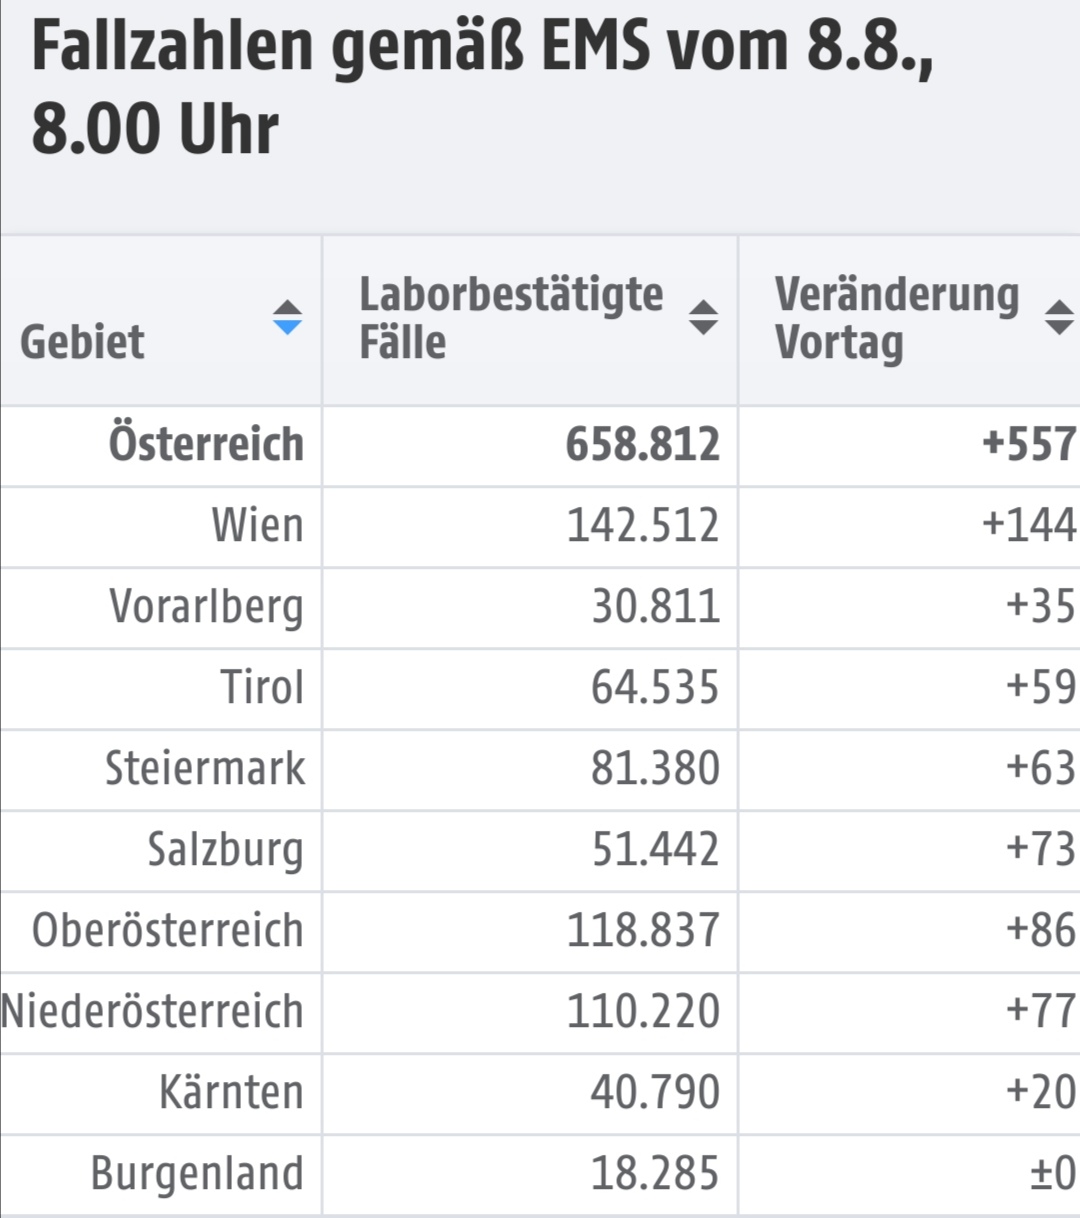
Task: Click the Gebiet column header
Action: 161,321
